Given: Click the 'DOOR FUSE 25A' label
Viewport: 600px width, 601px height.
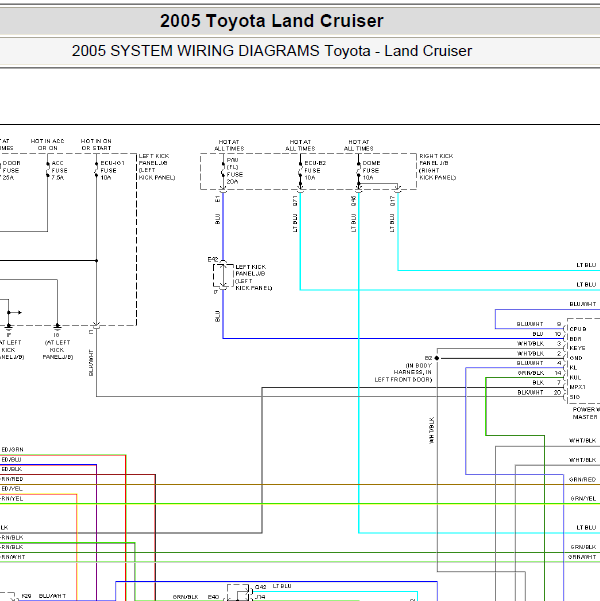Looking at the screenshot, I should click(10, 170).
